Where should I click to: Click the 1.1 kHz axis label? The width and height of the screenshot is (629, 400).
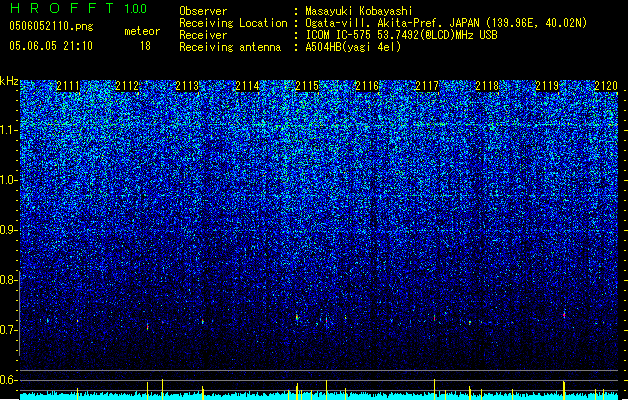[x=8, y=130]
